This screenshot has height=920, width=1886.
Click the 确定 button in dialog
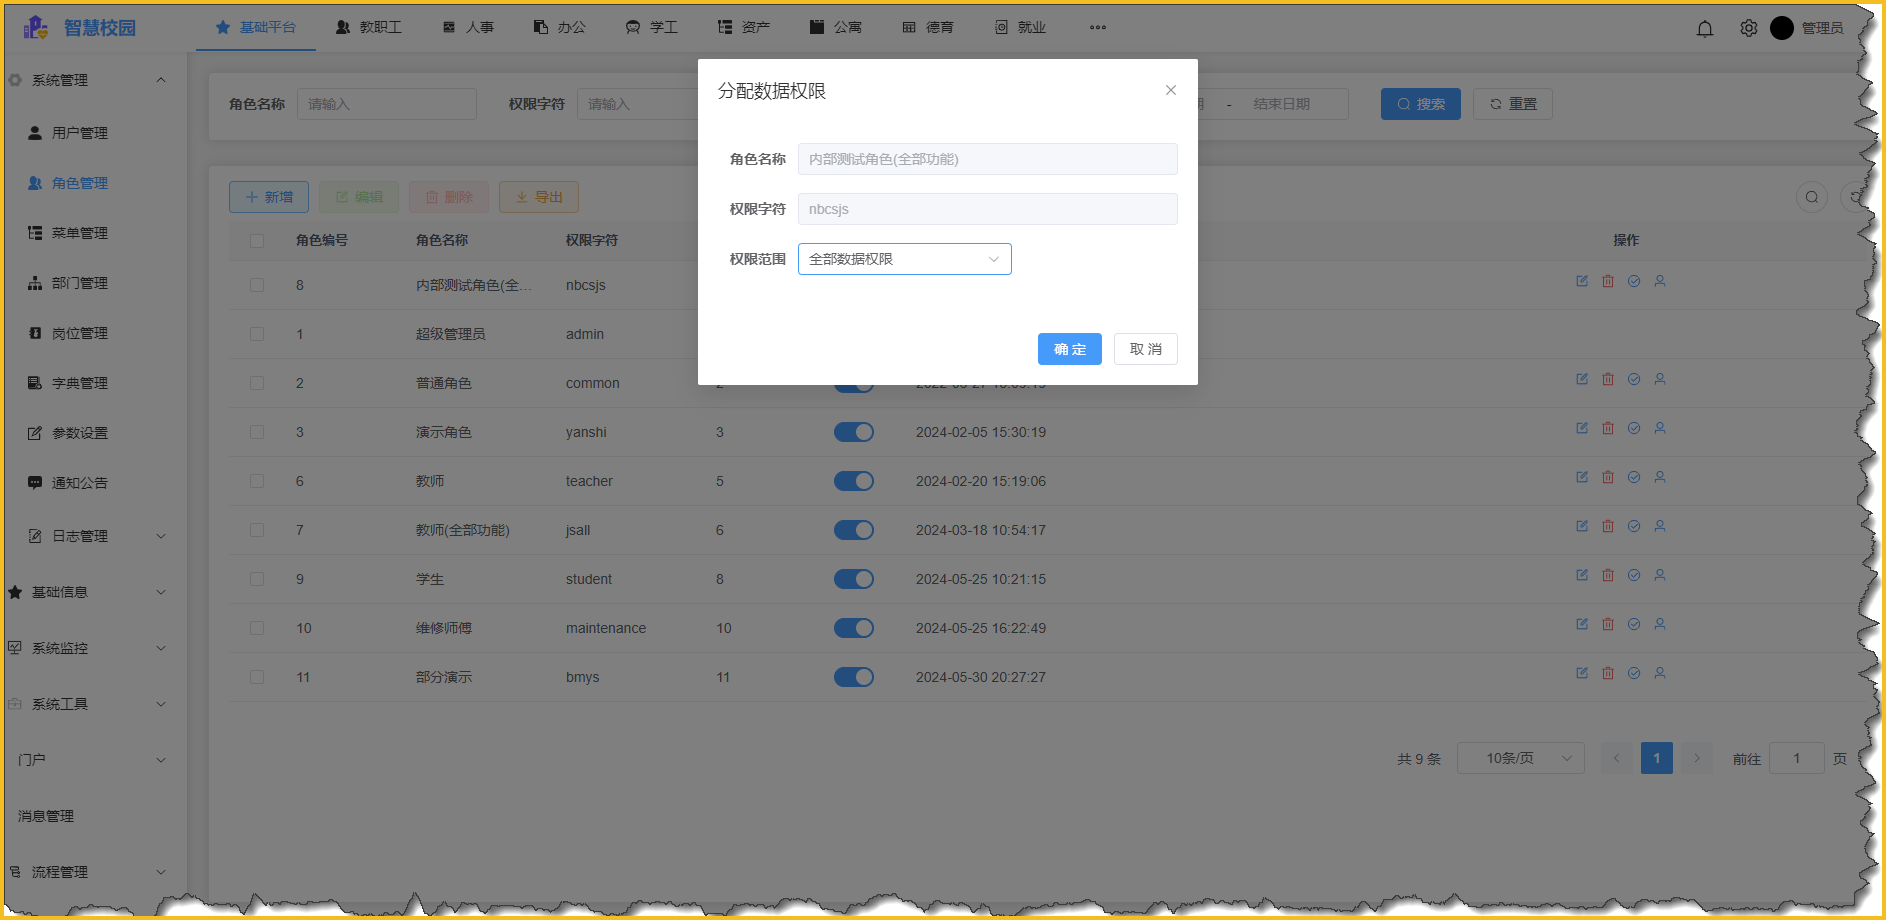pos(1069,349)
